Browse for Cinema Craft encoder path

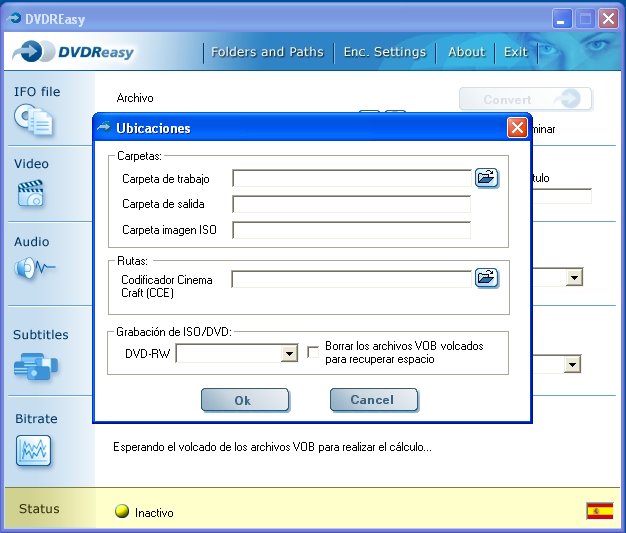pyautogui.click(x=486, y=278)
